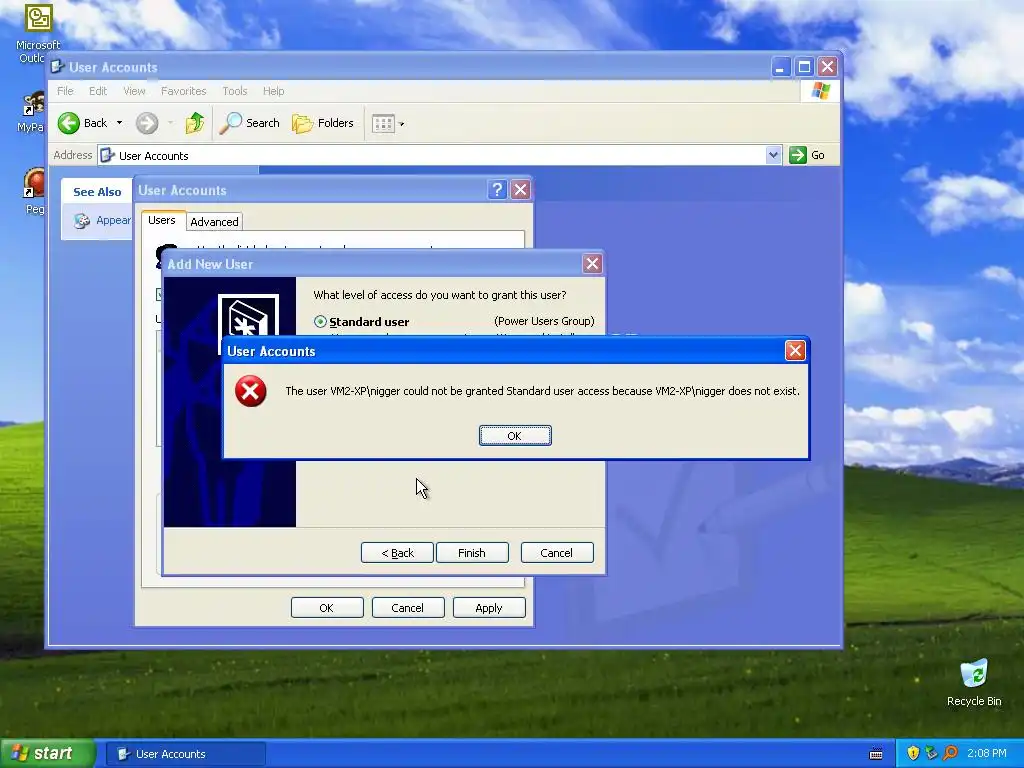Open the File menu

(x=65, y=91)
